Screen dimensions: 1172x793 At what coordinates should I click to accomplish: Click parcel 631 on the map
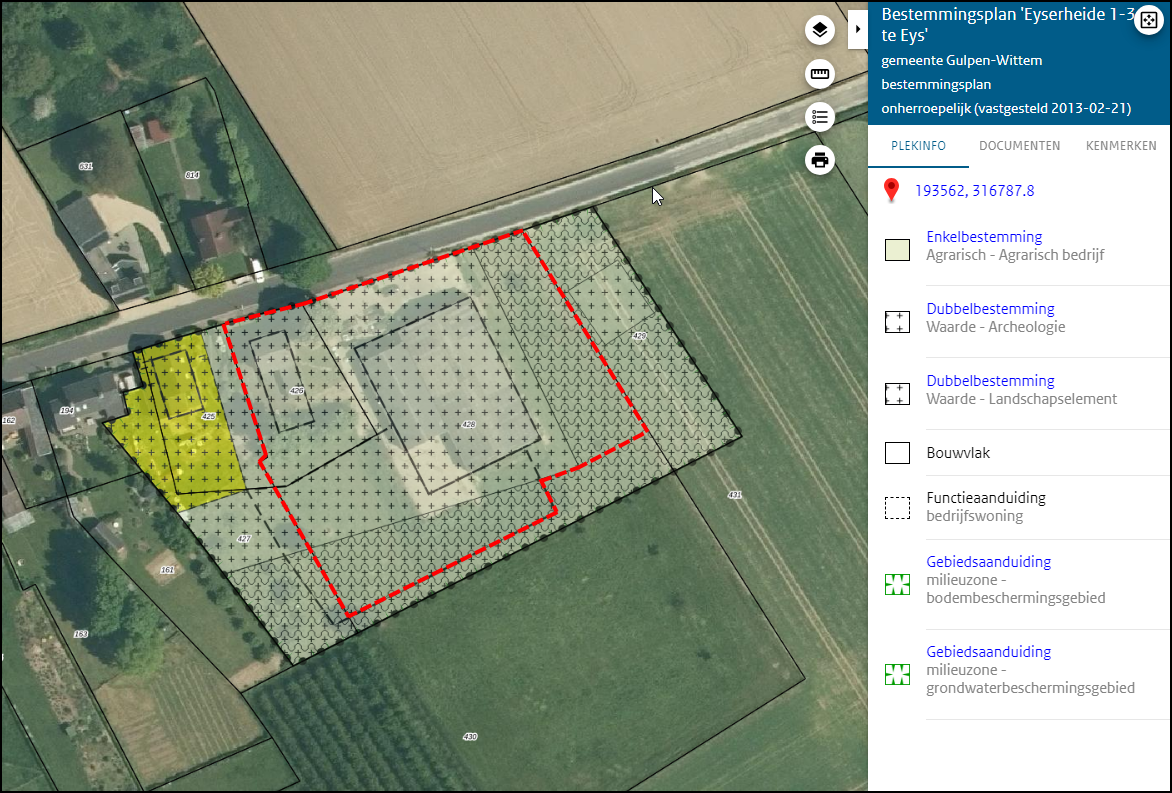tap(85, 166)
